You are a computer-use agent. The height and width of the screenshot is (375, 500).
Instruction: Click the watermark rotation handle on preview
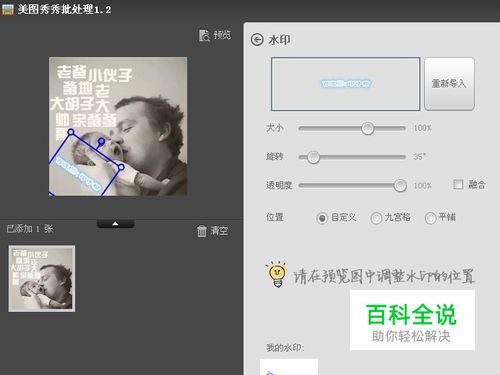pos(101,142)
